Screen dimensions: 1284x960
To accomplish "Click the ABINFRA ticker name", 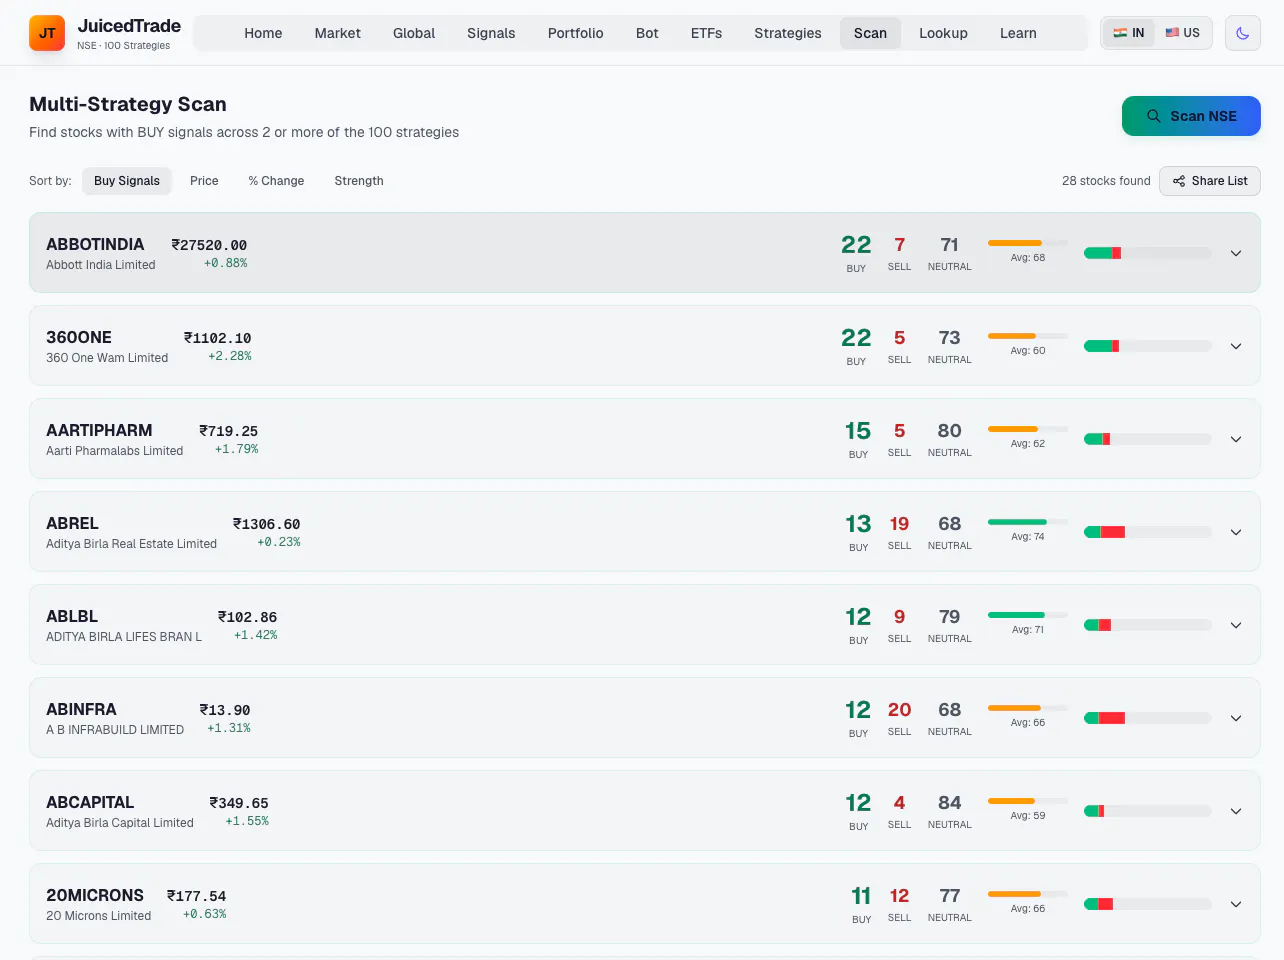I will 81,709.
